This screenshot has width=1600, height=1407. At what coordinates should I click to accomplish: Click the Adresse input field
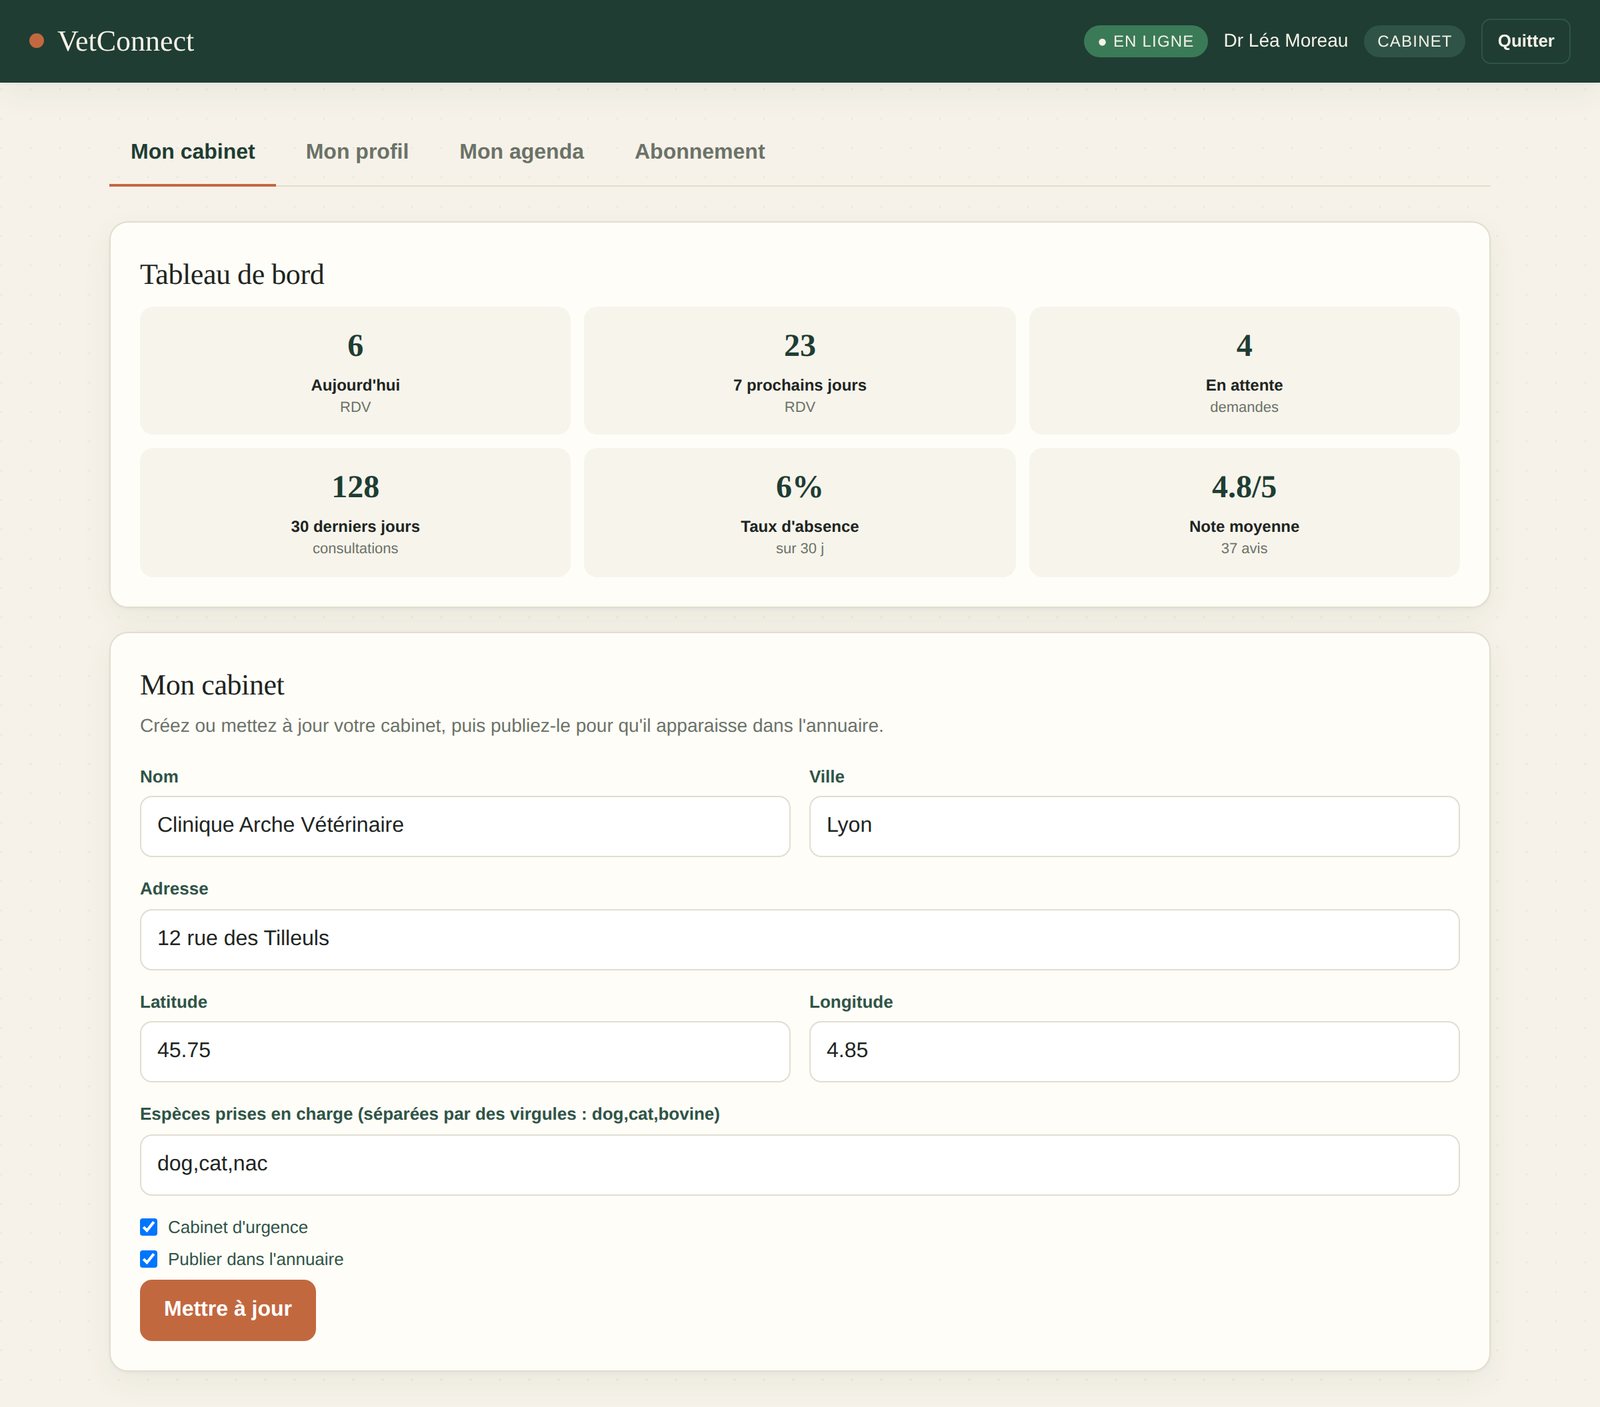799,939
